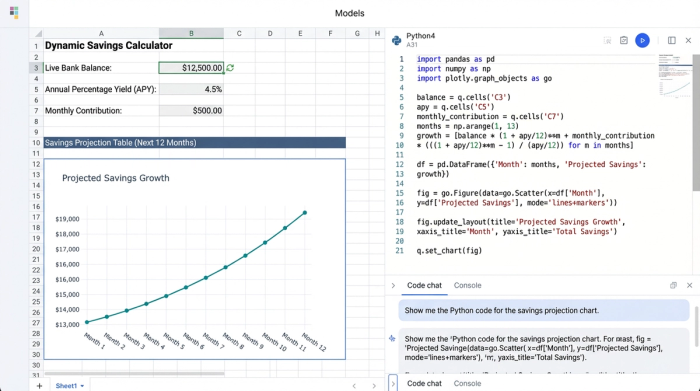Click the $19,000 y-axis label

tap(67, 219)
